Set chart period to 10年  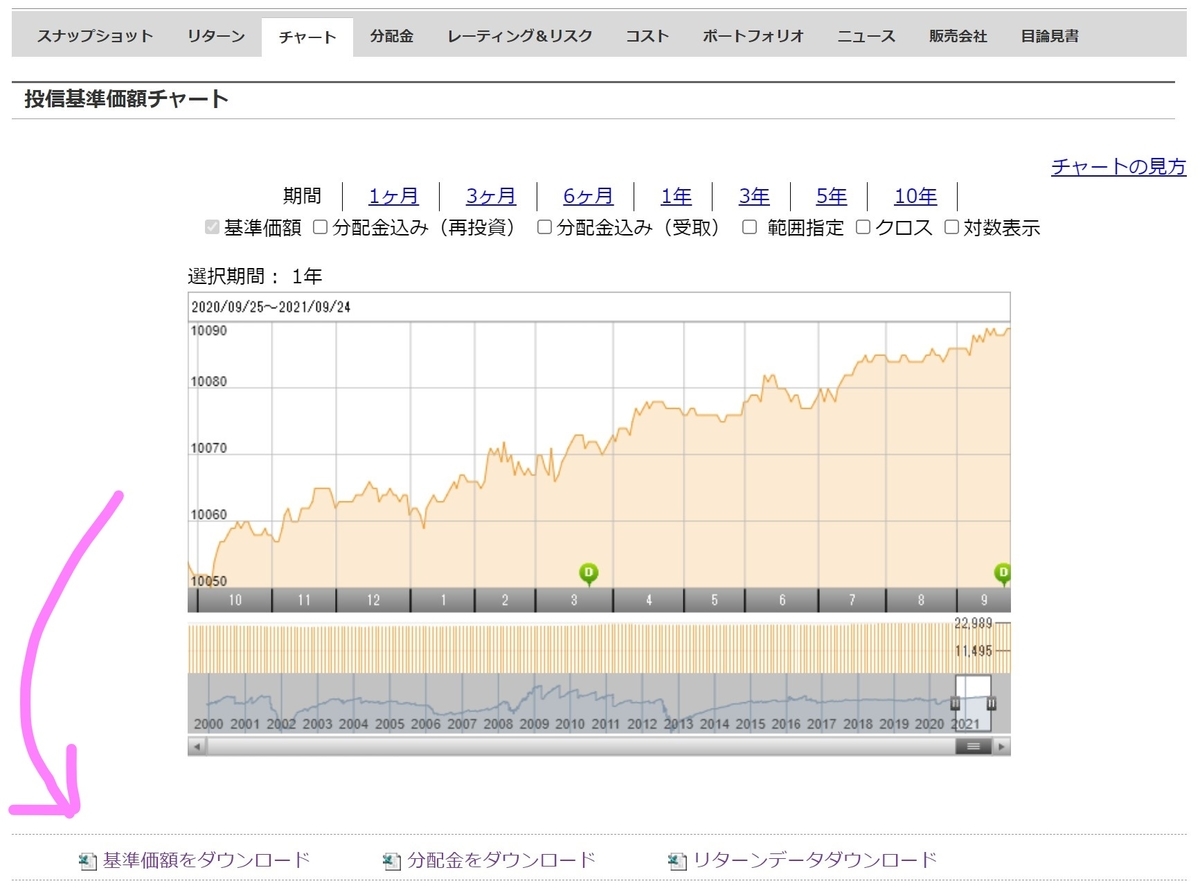(915, 196)
